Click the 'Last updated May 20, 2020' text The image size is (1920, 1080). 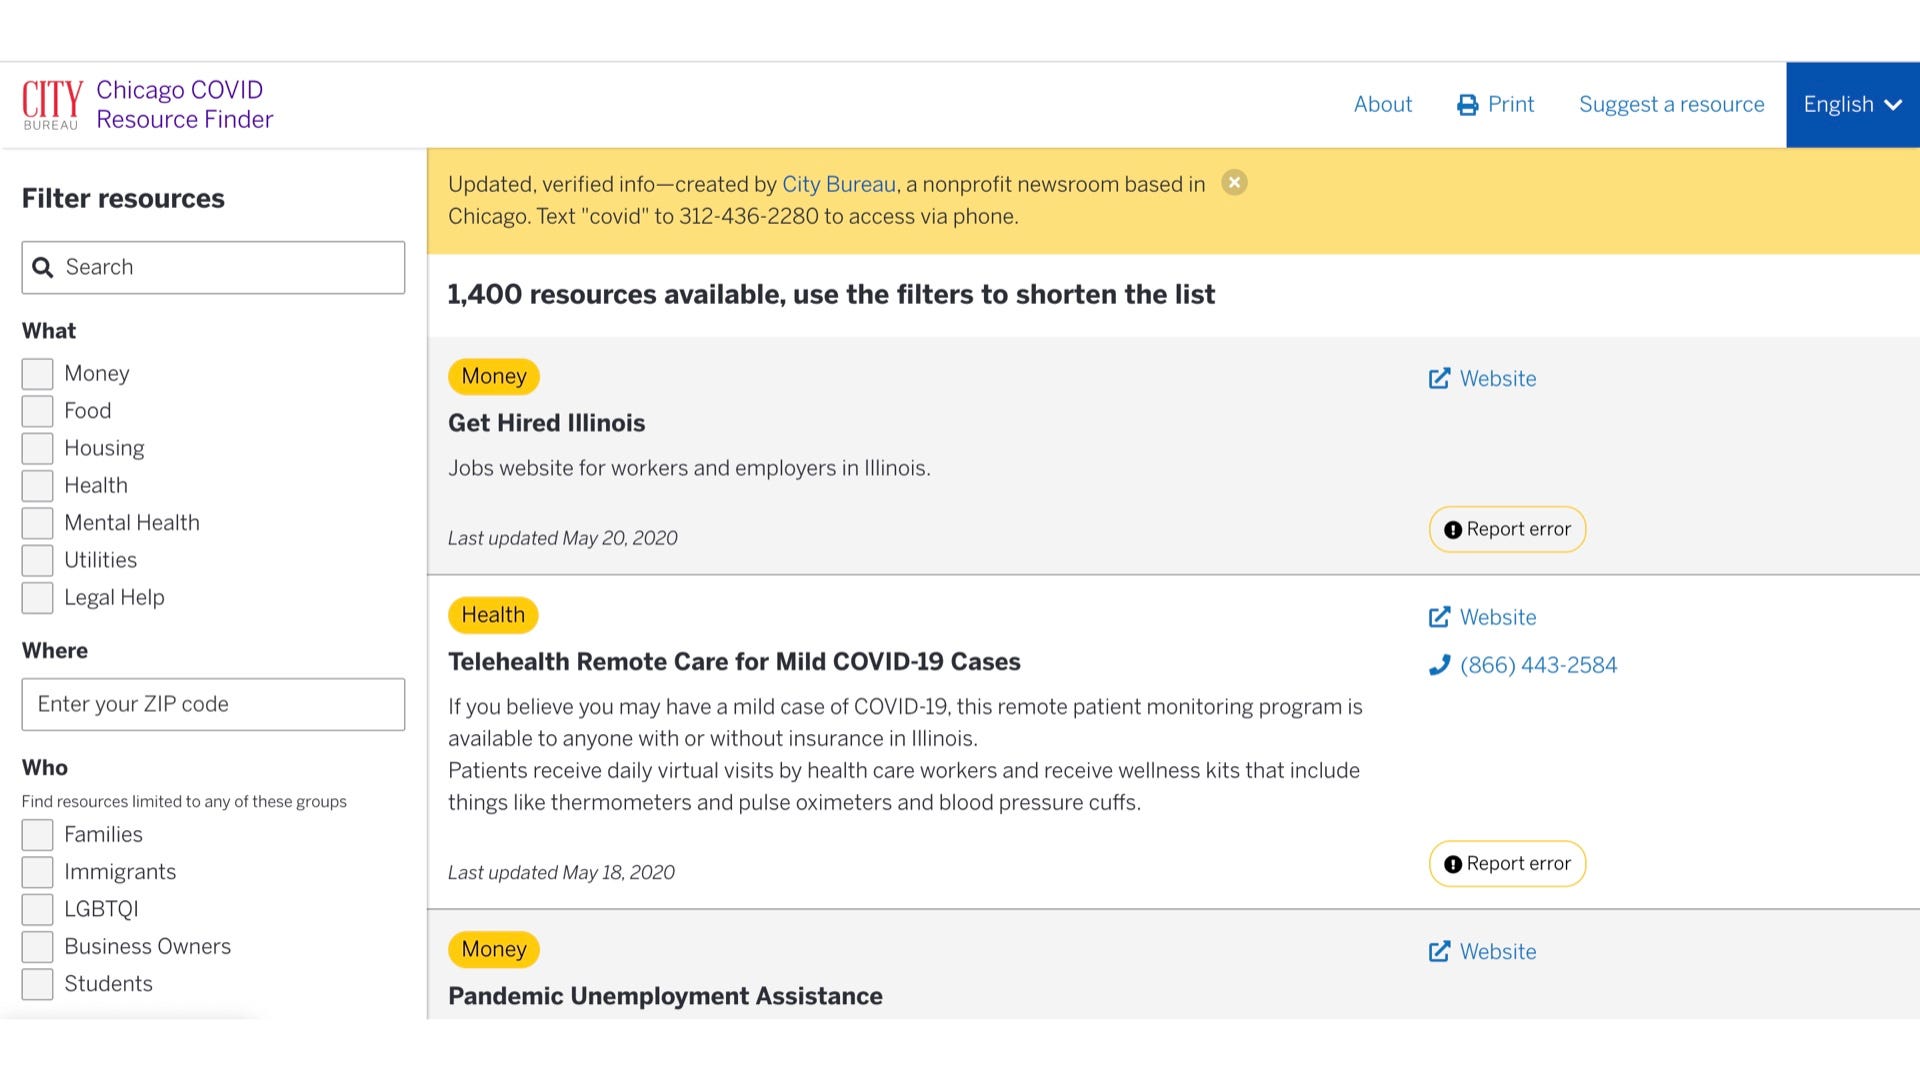(562, 538)
